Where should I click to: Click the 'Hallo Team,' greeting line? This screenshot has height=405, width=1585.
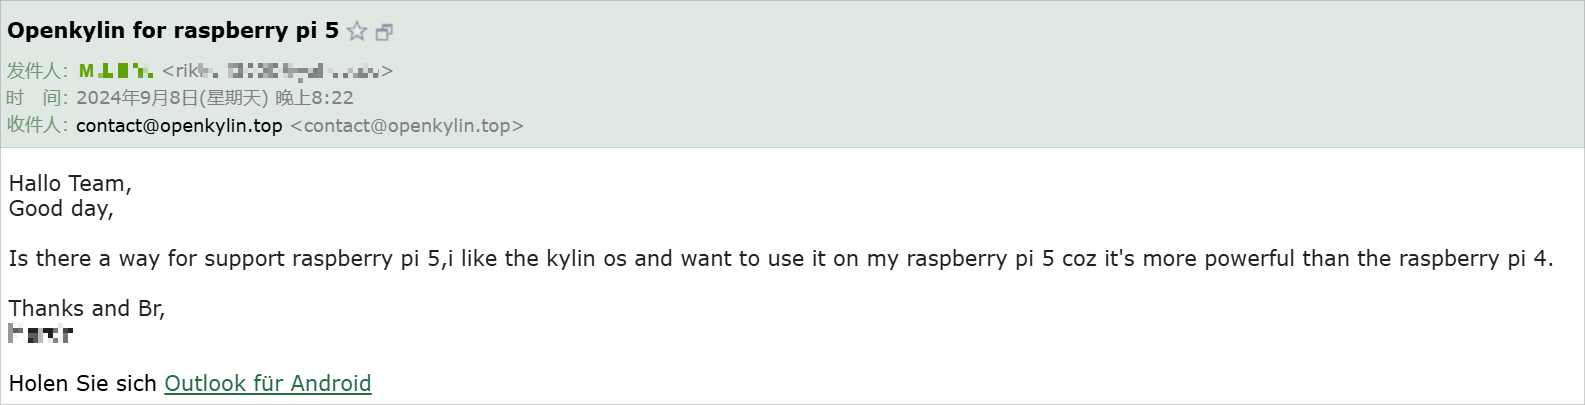70,184
